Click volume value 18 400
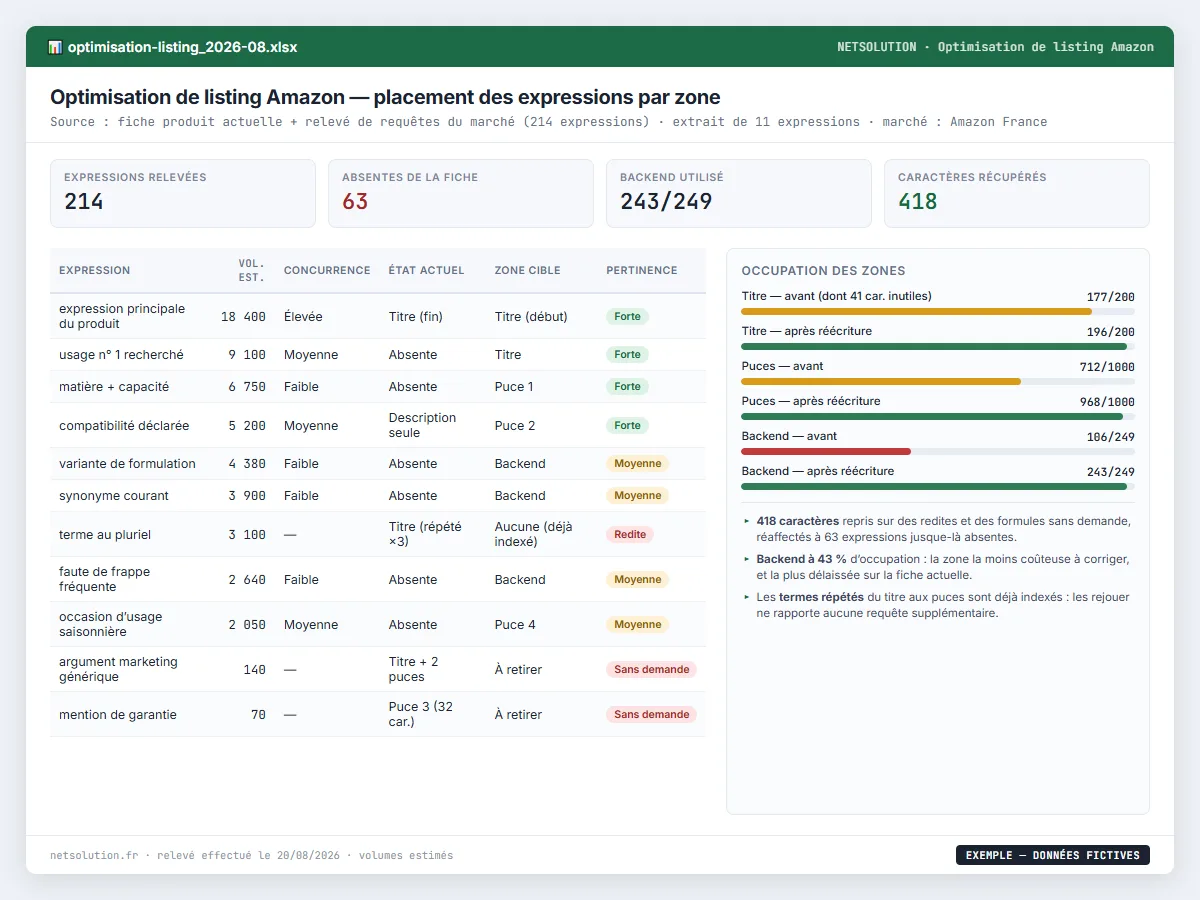The width and height of the screenshot is (1200, 900). coord(243,317)
